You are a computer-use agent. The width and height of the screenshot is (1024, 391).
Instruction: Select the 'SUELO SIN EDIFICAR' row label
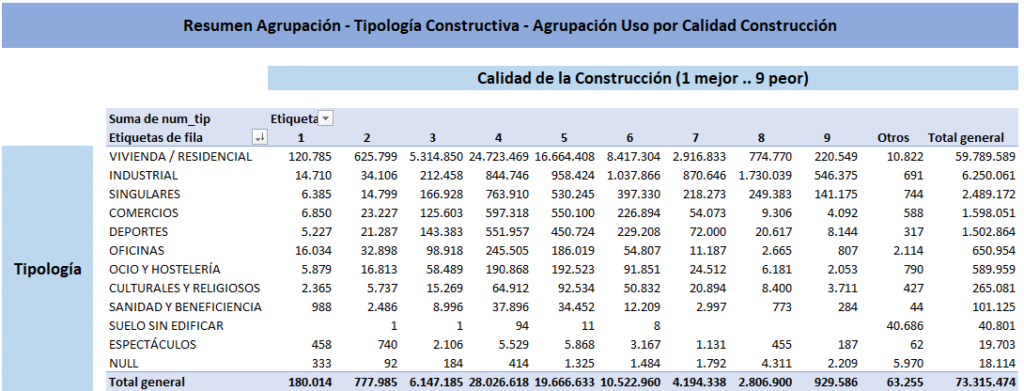166,326
